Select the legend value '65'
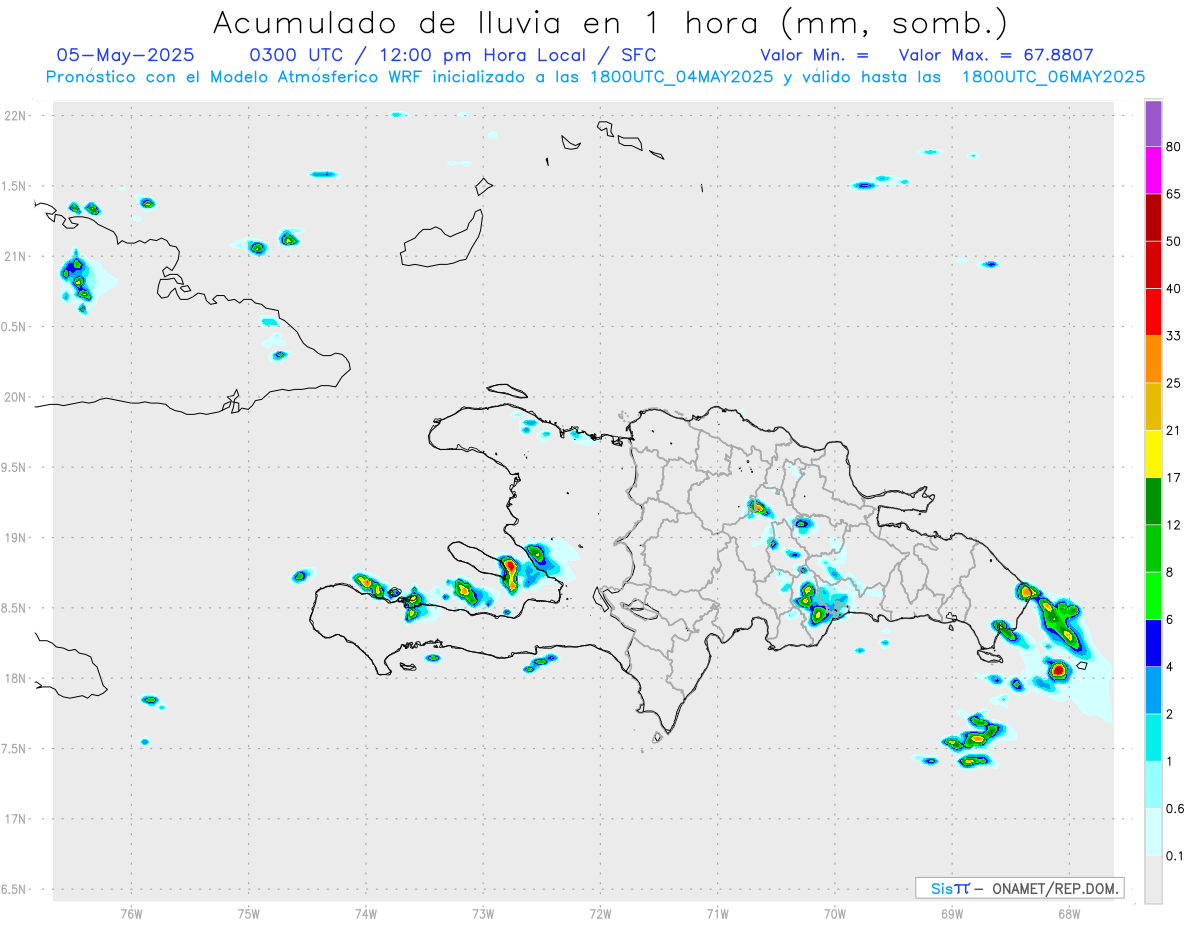 1174,194
